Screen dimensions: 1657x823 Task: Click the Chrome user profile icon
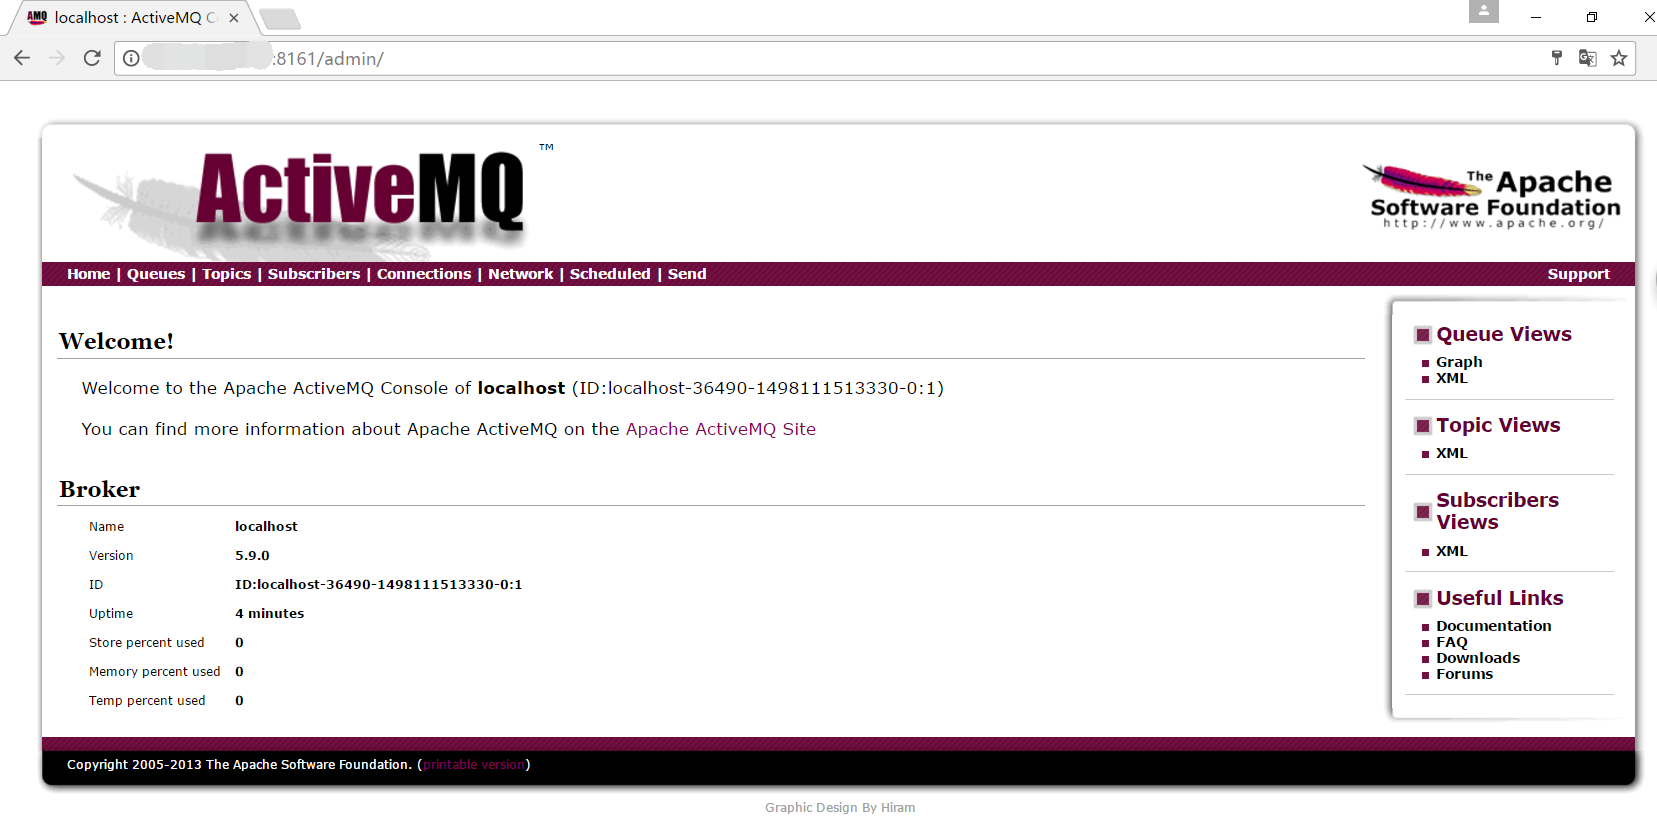[x=1484, y=11]
